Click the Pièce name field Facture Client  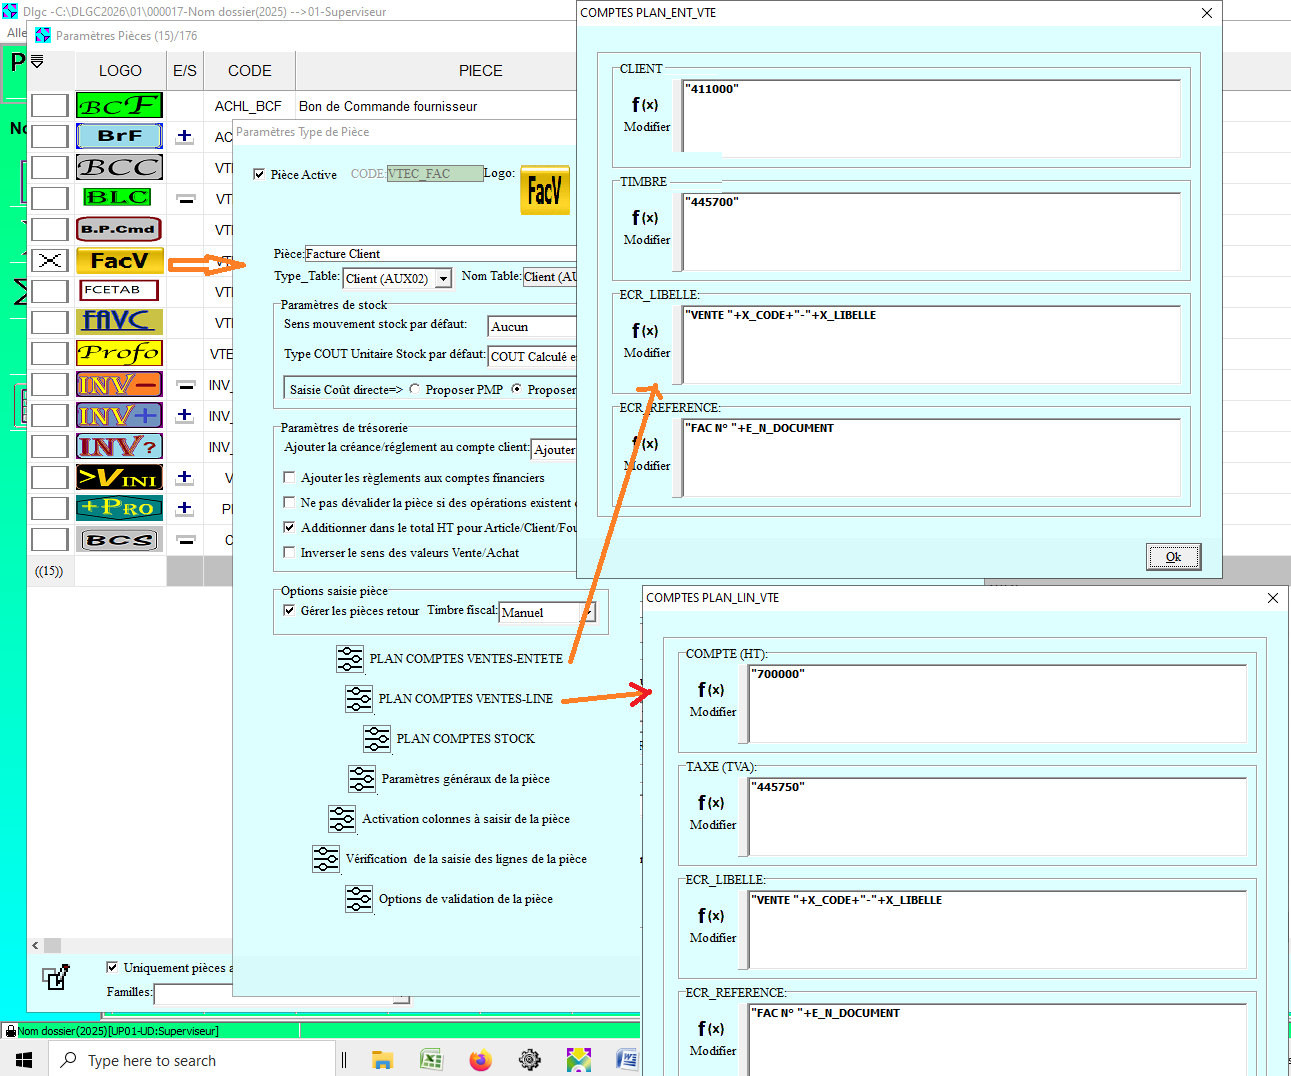(x=440, y=254)
